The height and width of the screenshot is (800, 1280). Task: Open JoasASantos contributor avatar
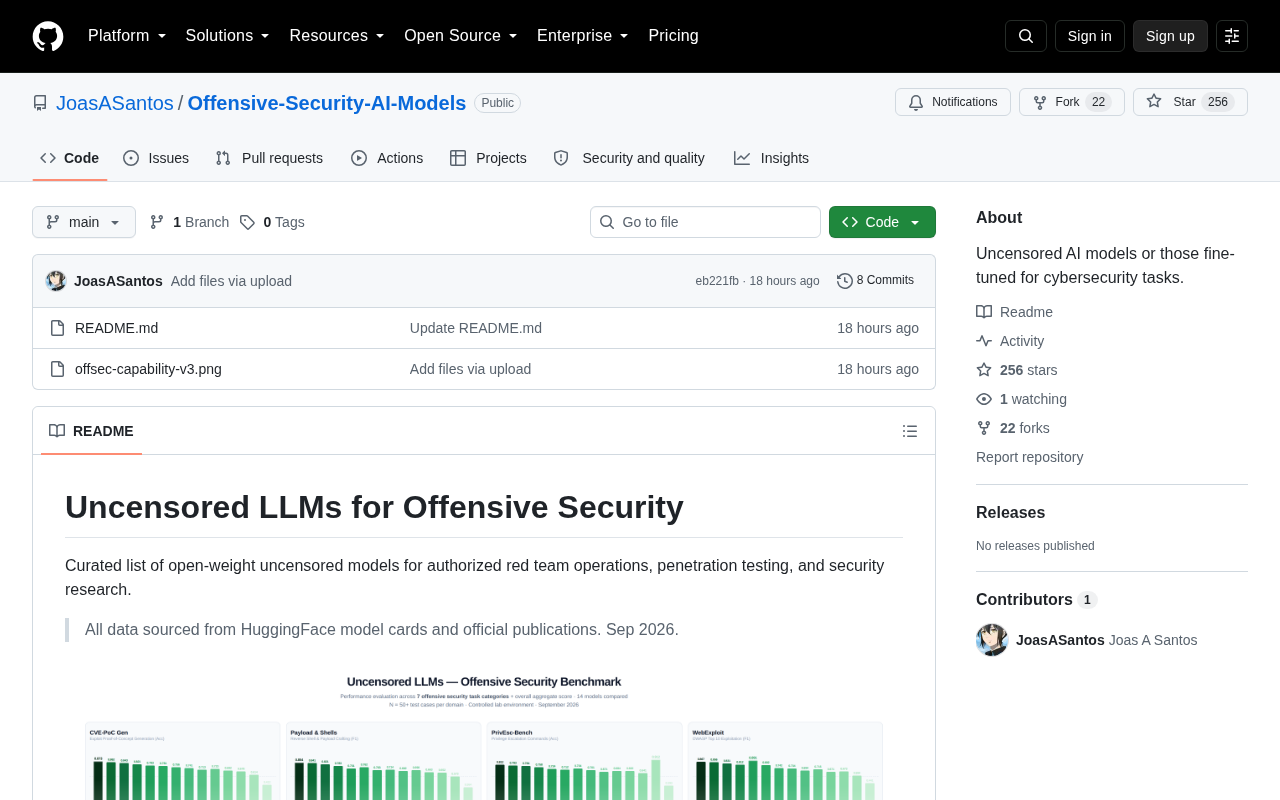pyautogui.click(x=992, y=640)
